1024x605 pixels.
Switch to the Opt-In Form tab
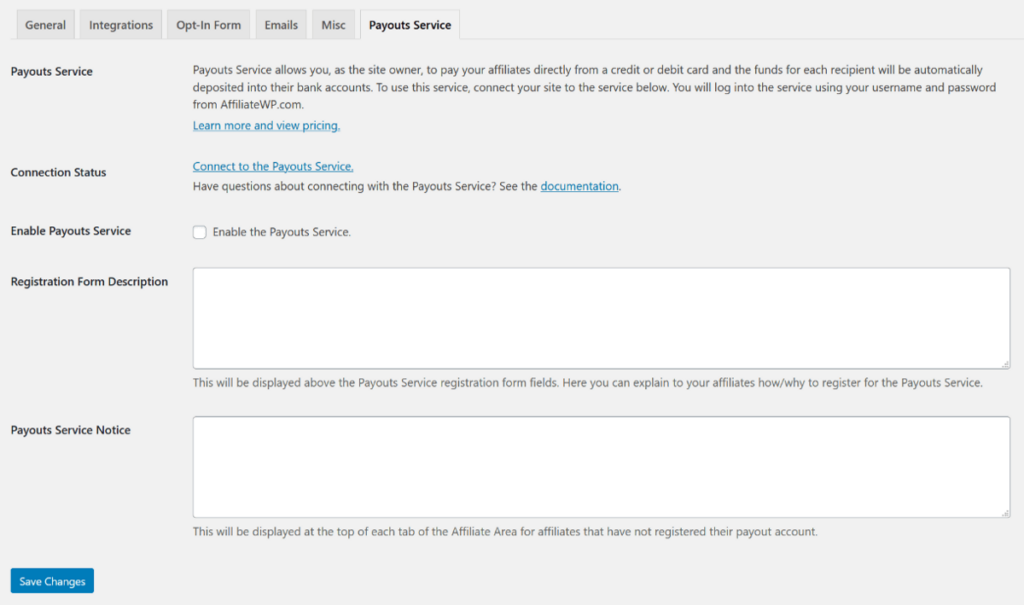[208, 24]
